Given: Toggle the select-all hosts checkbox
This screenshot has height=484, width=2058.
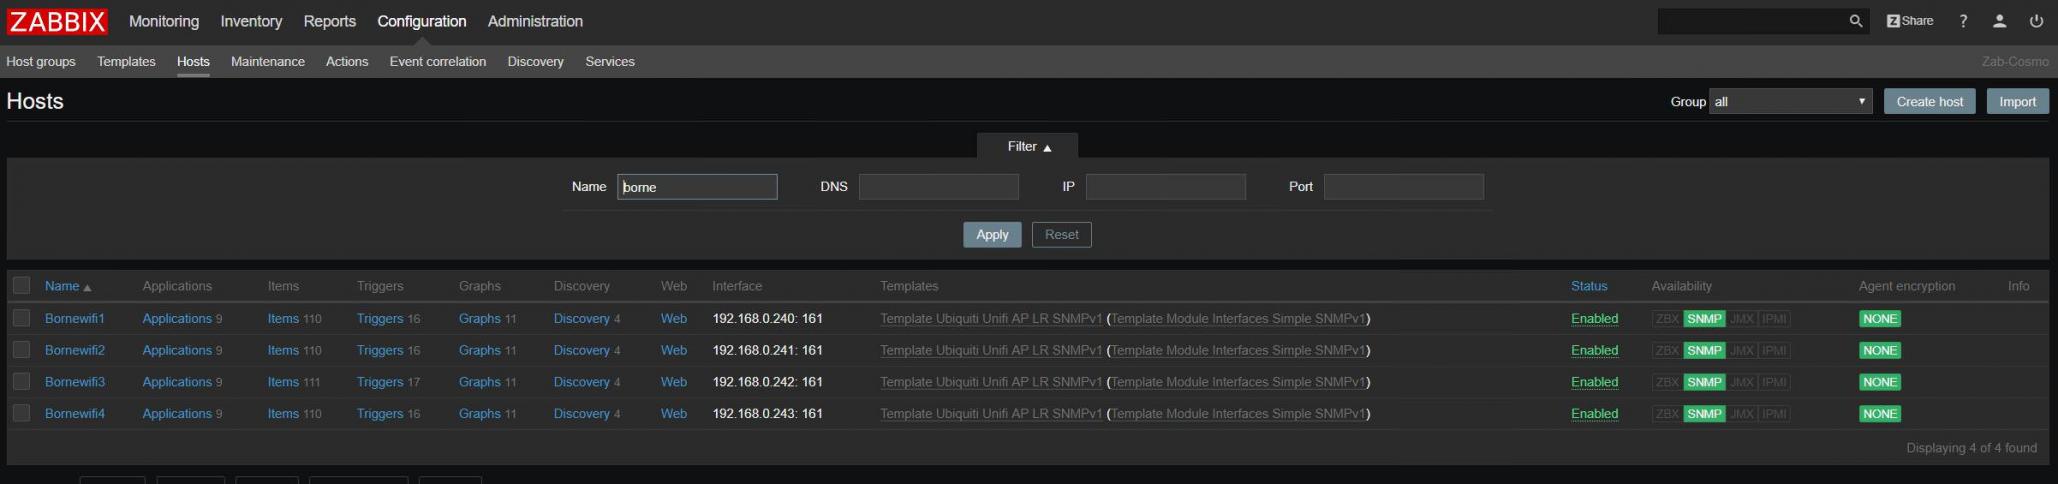Looking at the screenshot, I should point(22,286).
